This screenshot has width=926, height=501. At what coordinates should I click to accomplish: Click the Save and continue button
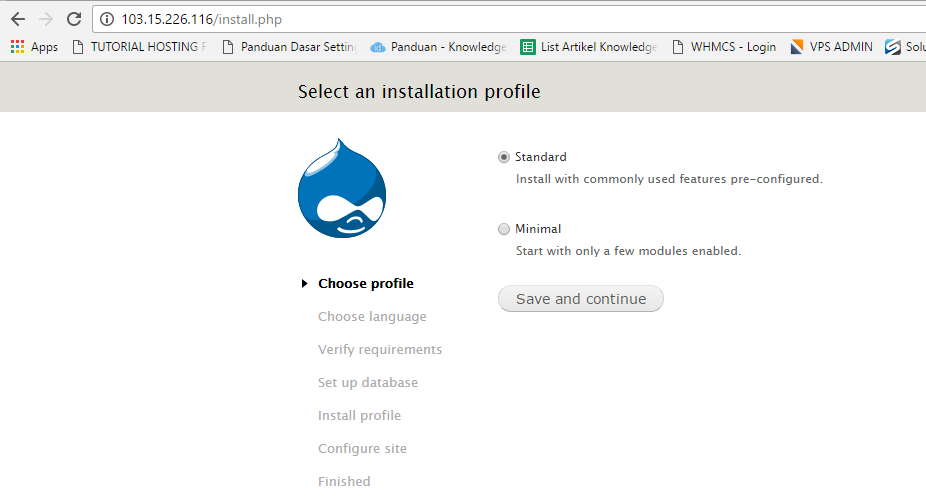pyautogui.click(x=580, y=299)
